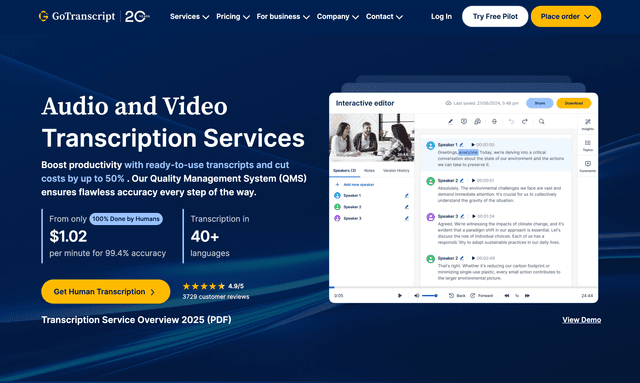Play segment at timestamp 00:02:49

click(x=473, y=258)
